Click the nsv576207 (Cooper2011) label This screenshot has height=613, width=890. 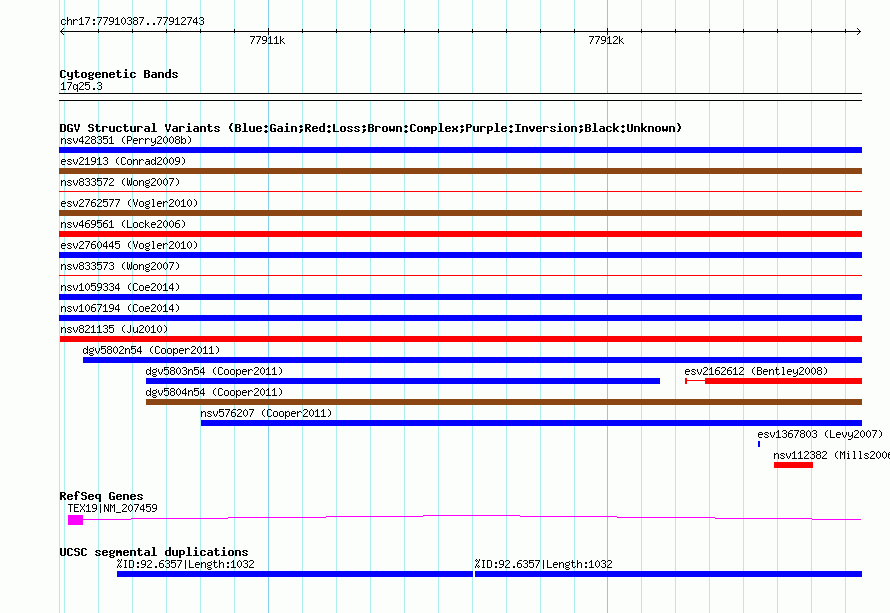(266, 413)
